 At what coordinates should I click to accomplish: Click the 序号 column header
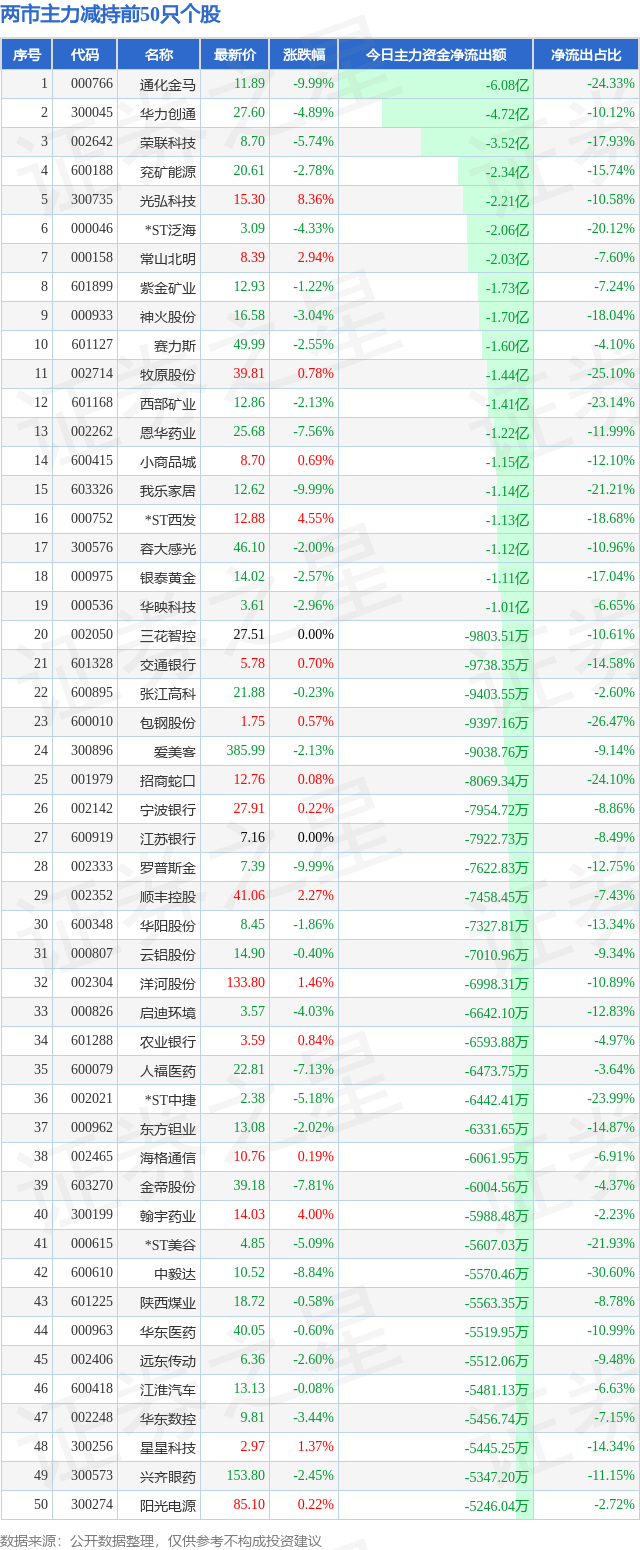pos(27,54)
